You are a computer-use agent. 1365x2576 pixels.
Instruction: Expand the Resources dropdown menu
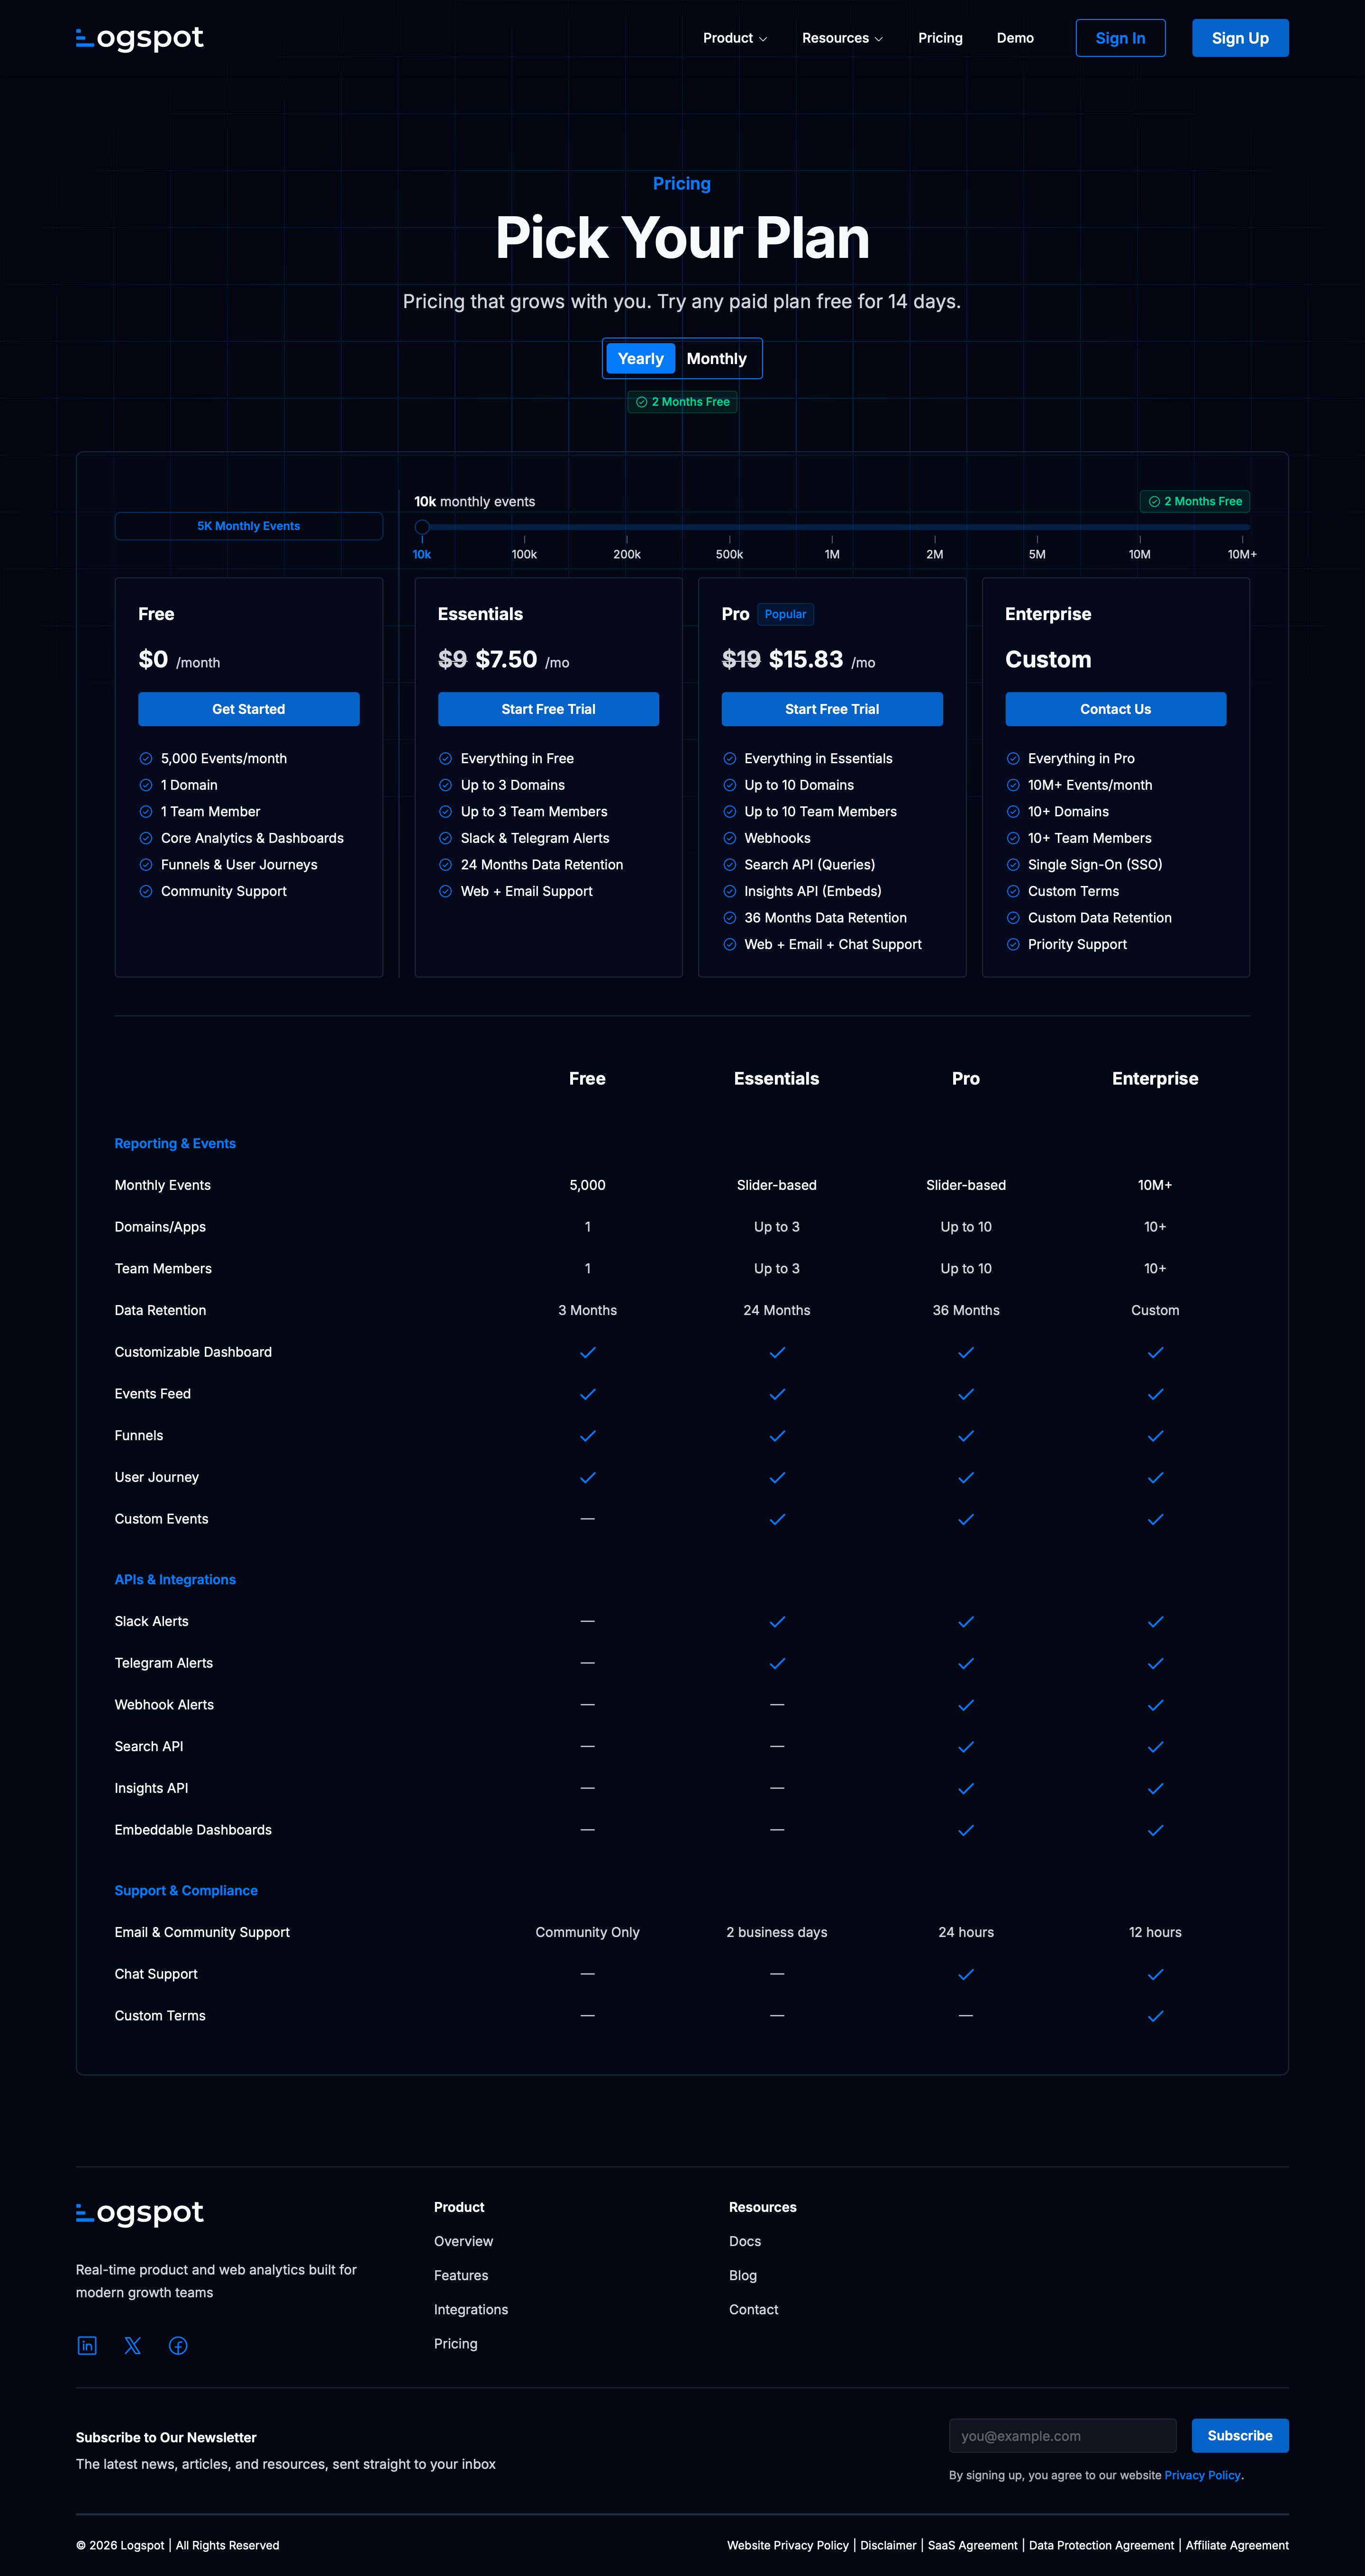pyautogui.click(x=842, y=38)
